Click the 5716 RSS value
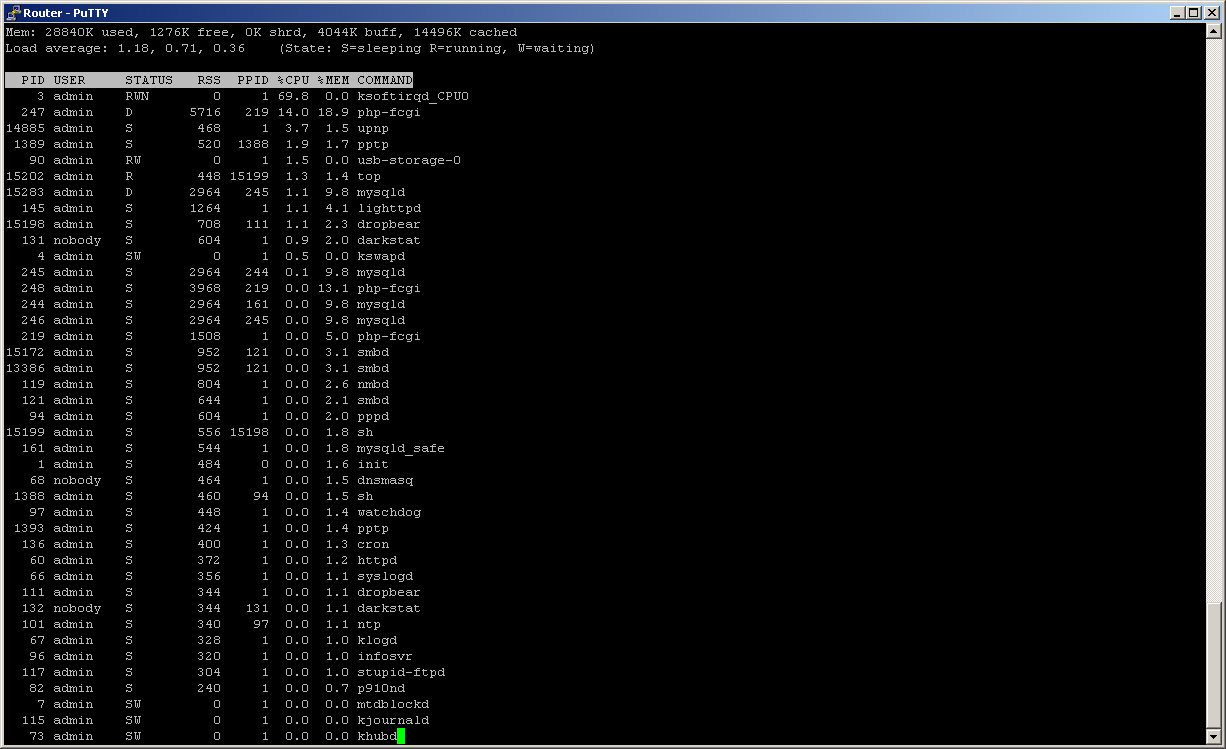The width and height of the screenshot is (1226, 749). pyautogui.click(x=205, y=112)
